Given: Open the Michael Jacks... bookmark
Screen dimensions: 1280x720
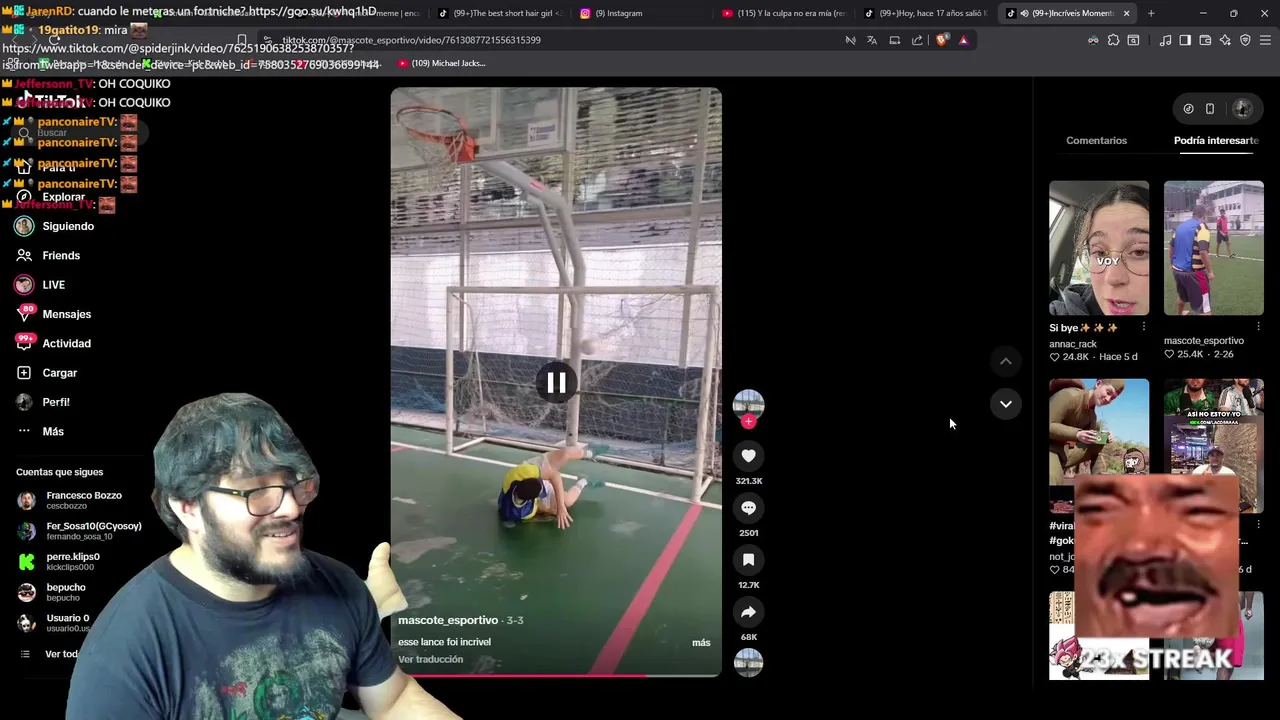Looking at the screenshot, I should (x=441, y=63).
